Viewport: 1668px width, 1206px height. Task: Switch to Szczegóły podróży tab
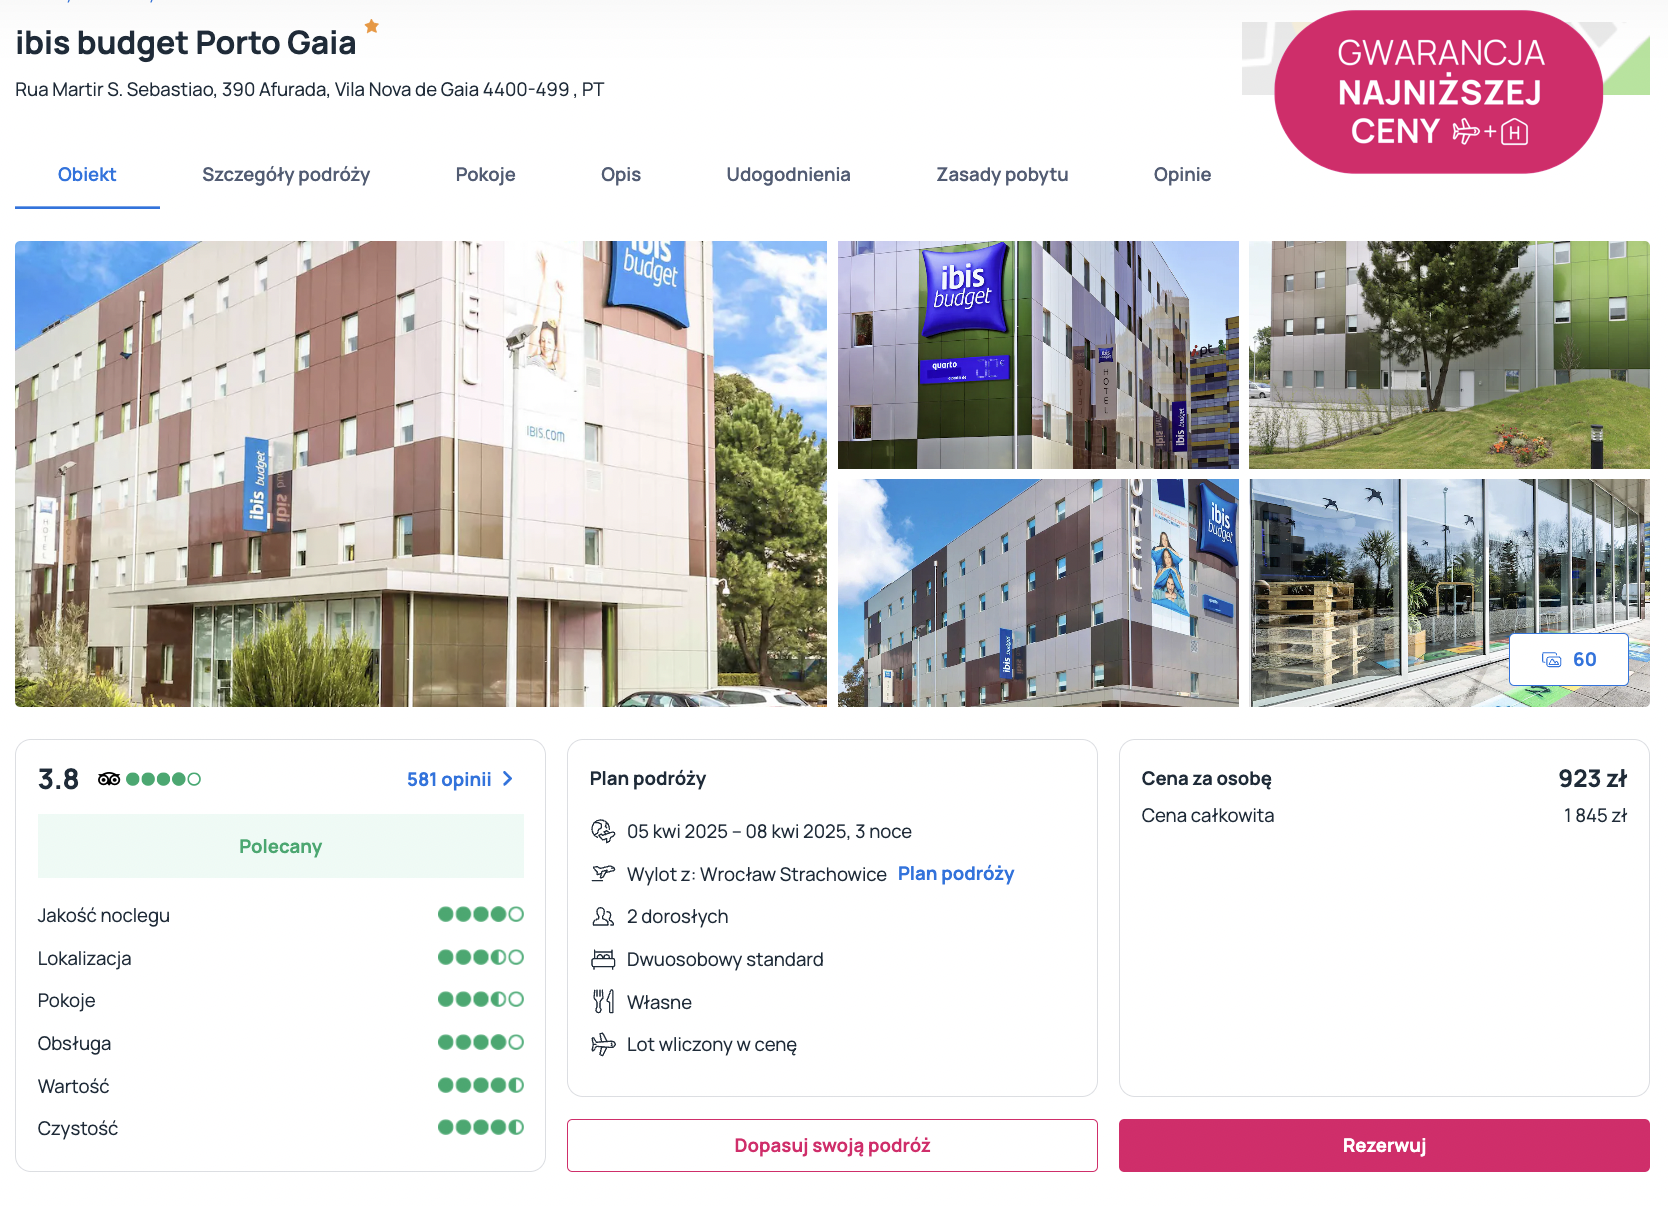286,175
